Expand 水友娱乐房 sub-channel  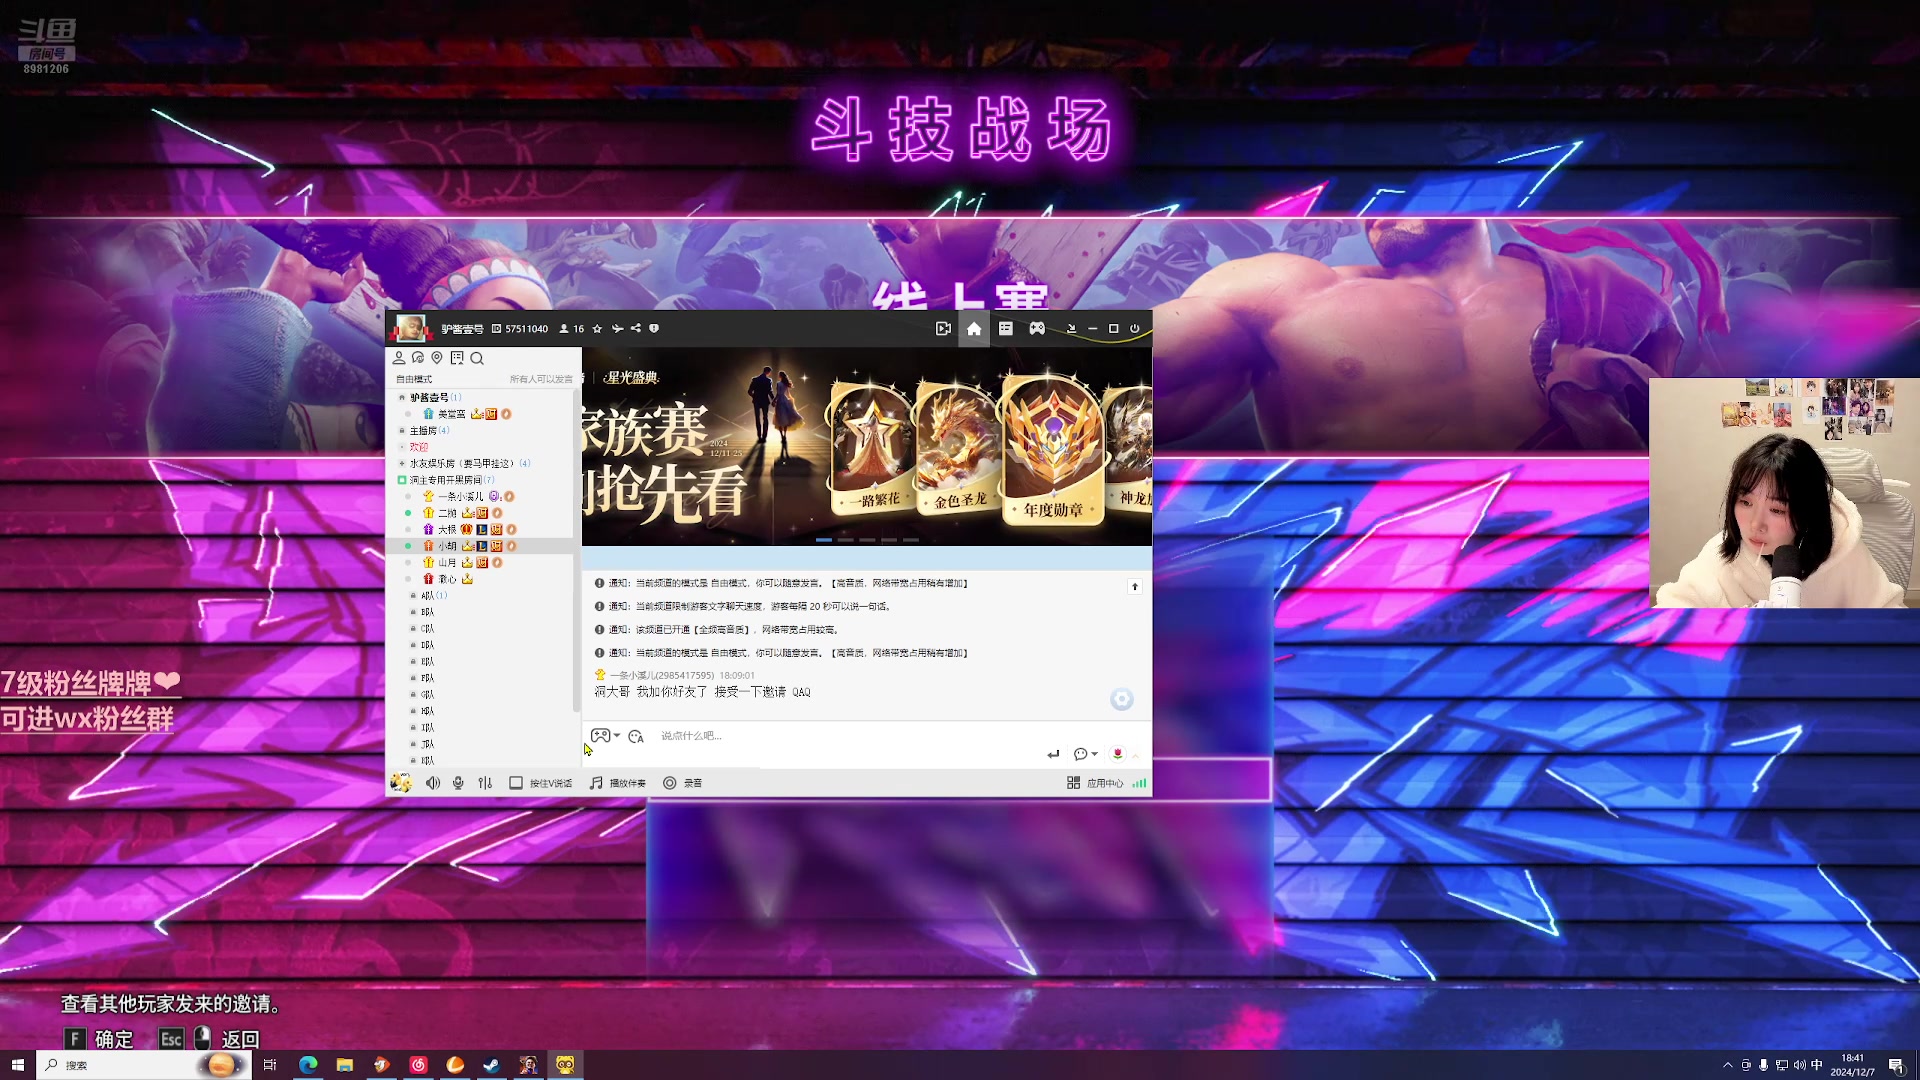pyautogui.click(x=402, y=464)
